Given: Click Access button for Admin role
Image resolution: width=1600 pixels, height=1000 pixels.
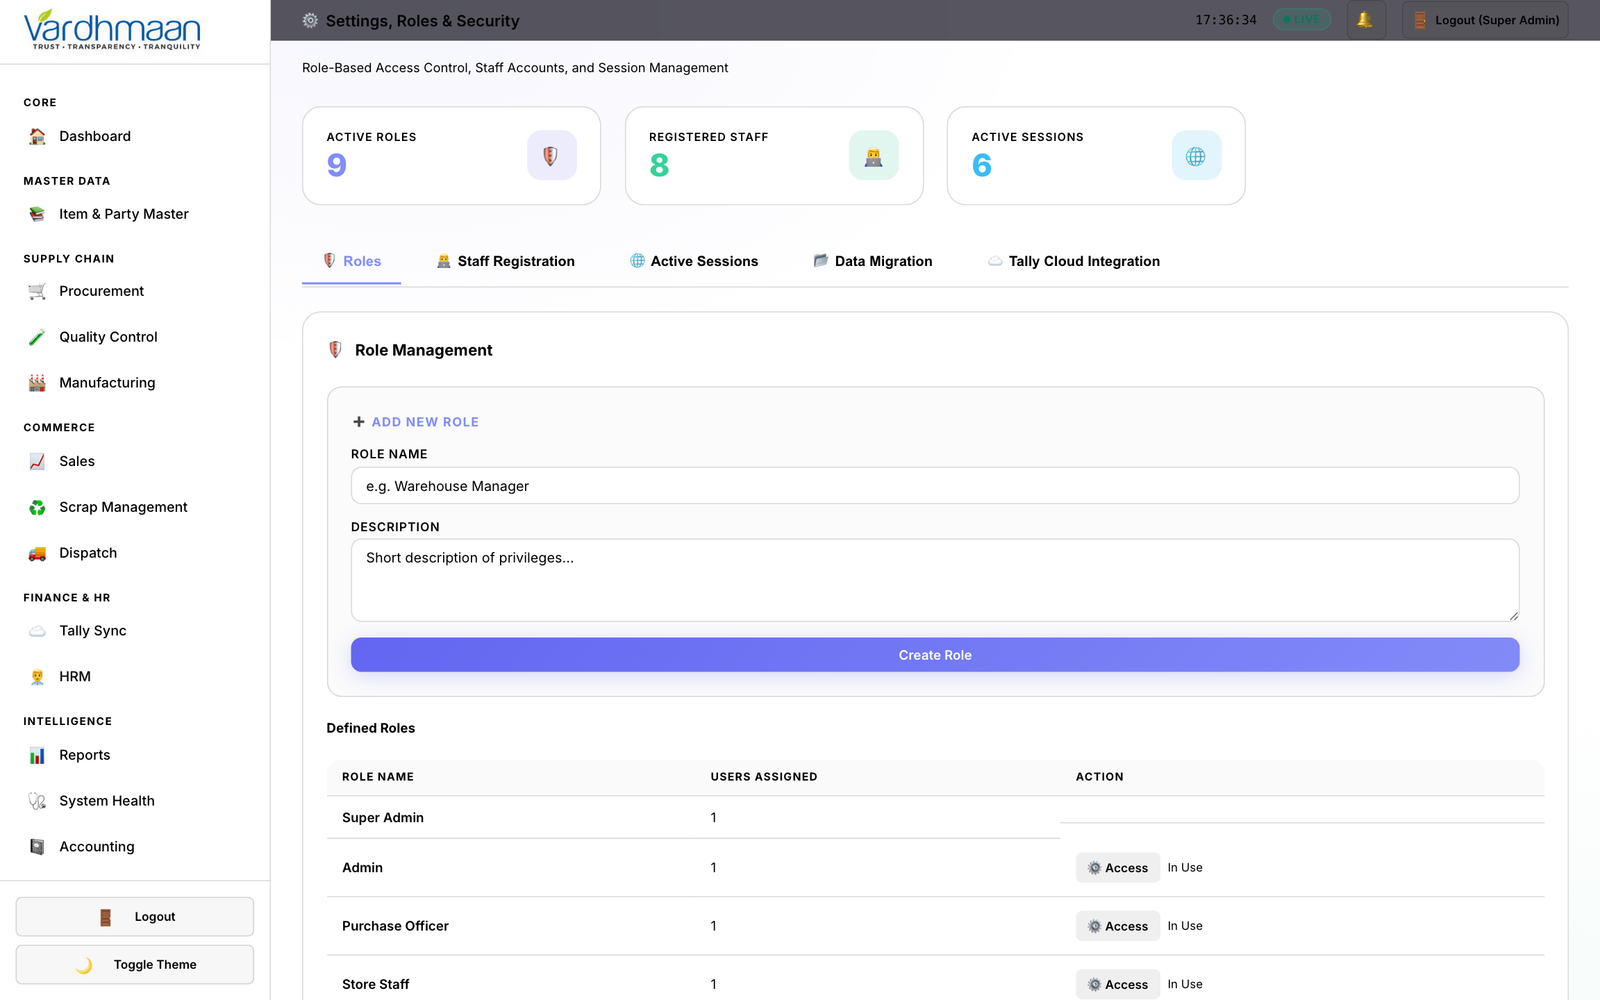Looking at the screenshot, I should pos(1118,868).
